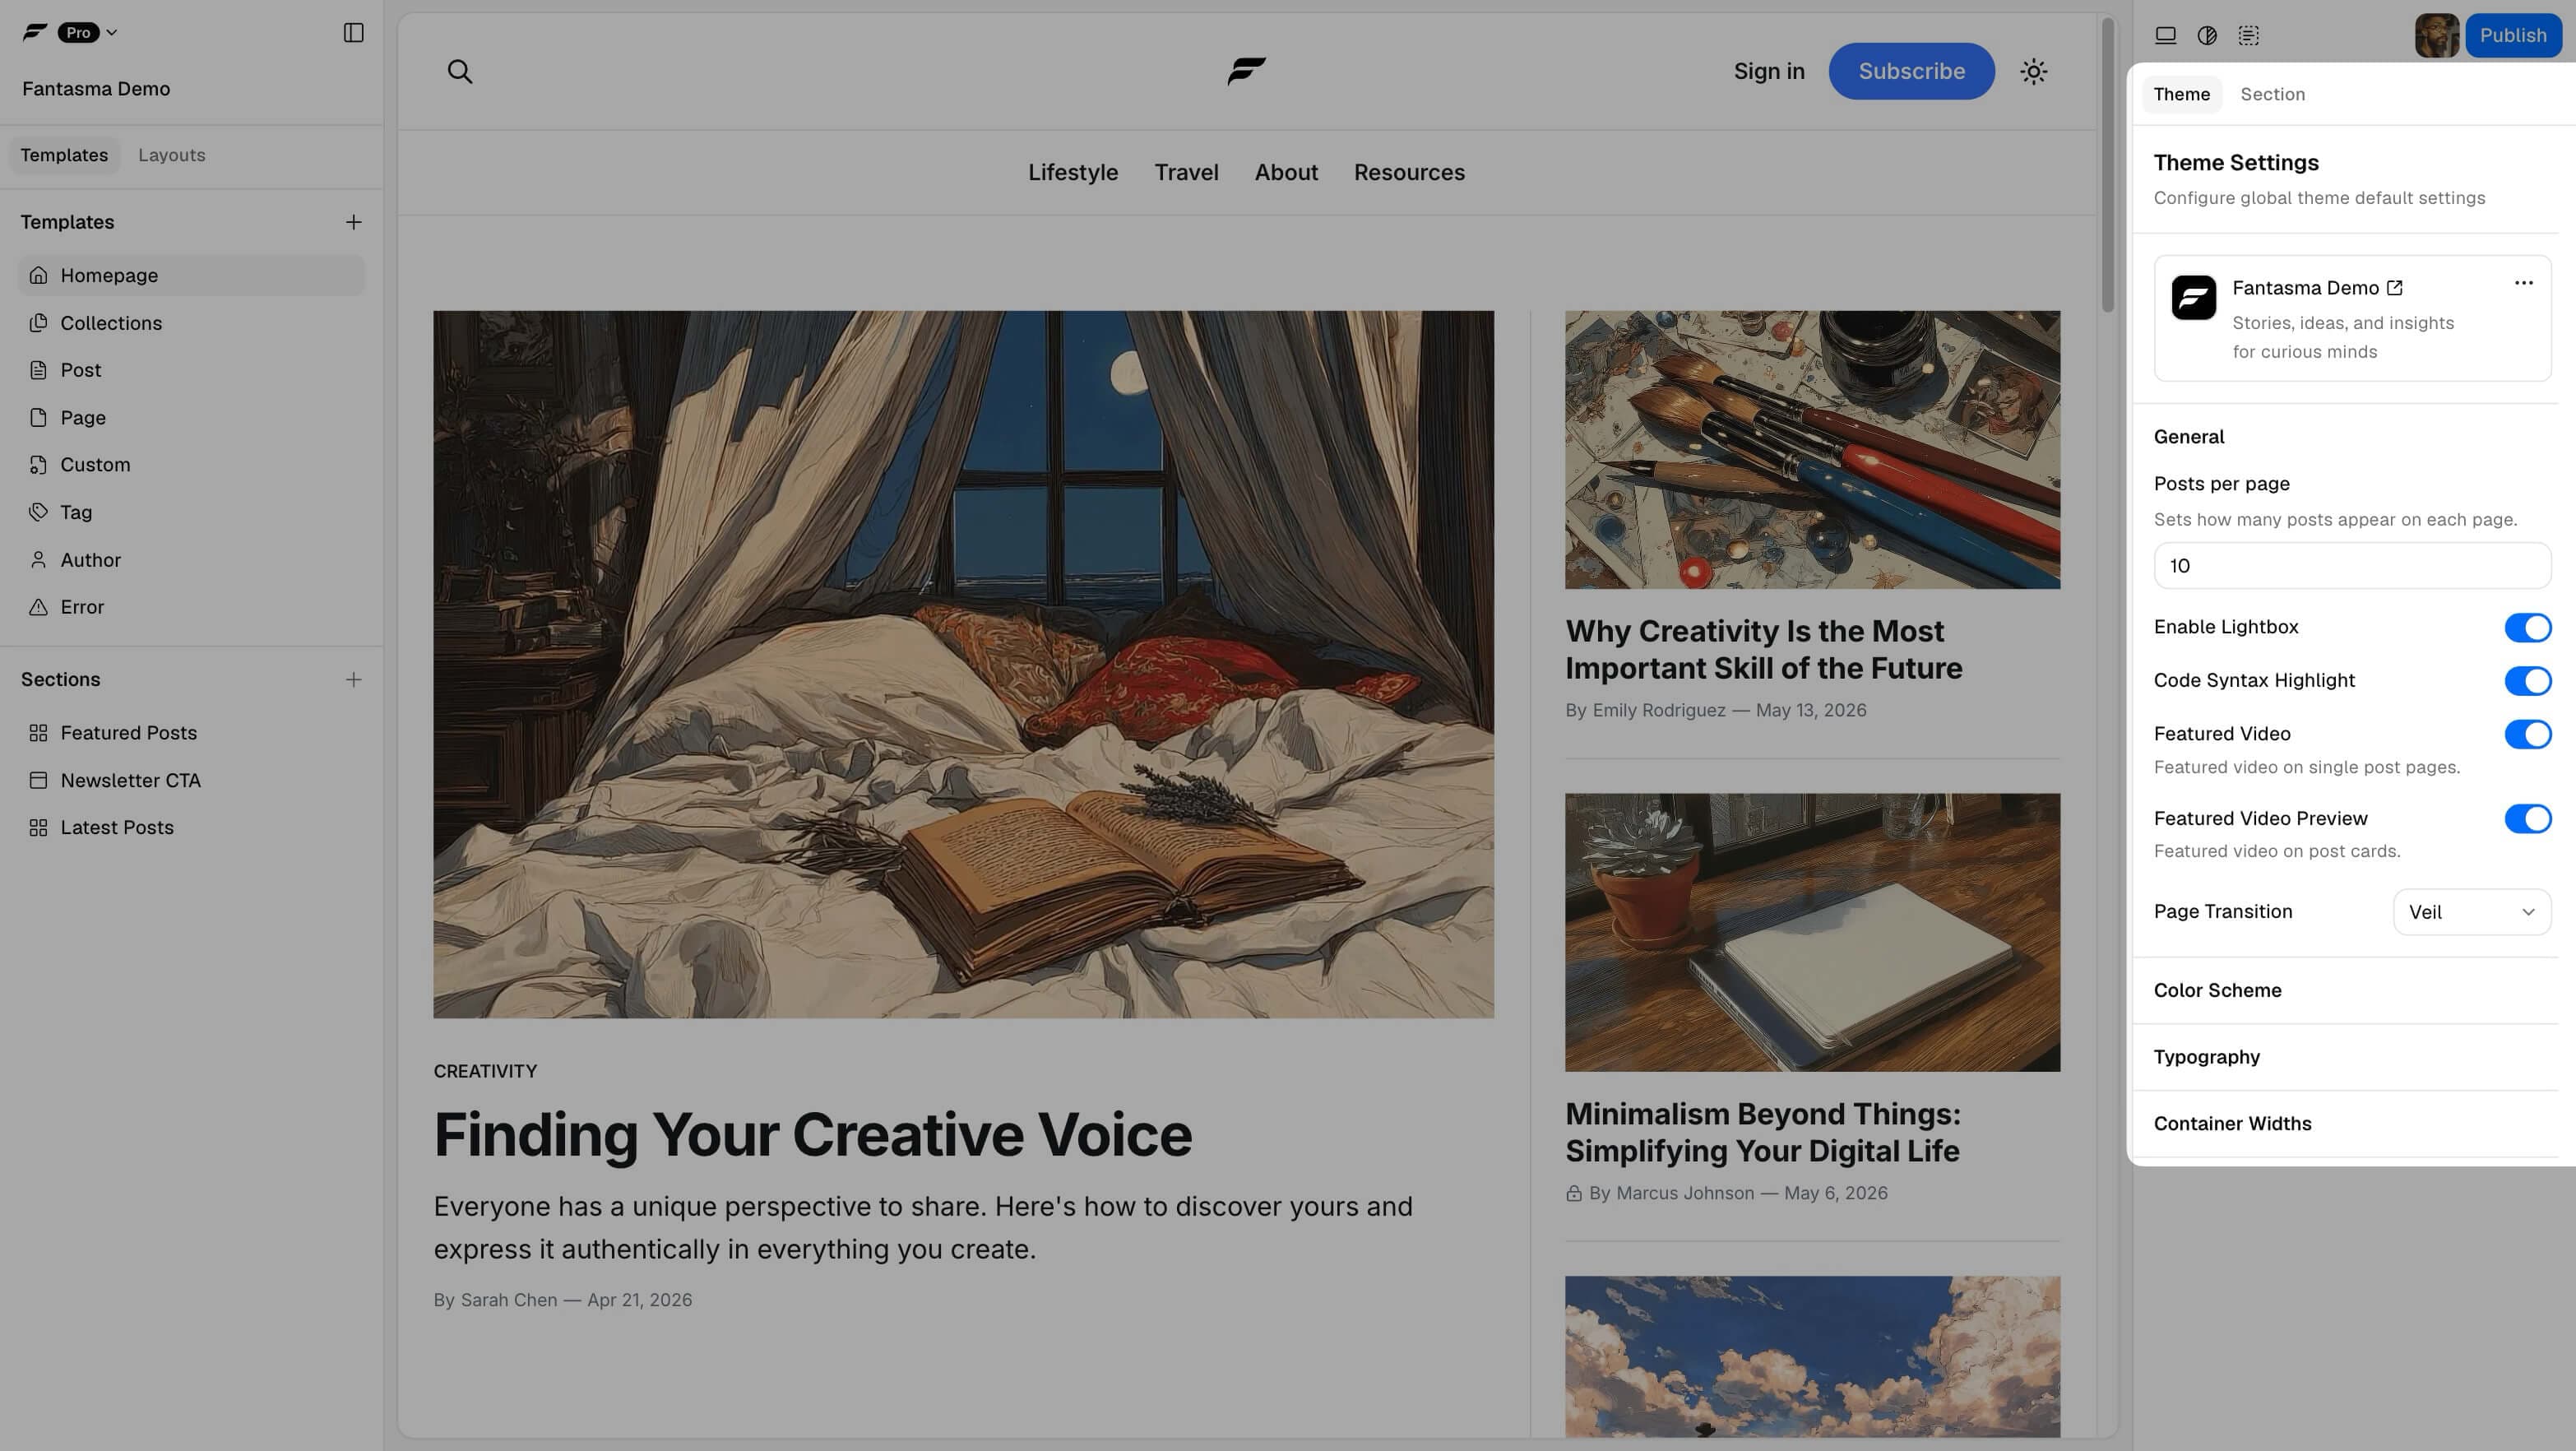This screenshot has height=1451, width=2576.
Task: Click the Fantasma Demo site logo card icon
Action: click(2193, 298)
